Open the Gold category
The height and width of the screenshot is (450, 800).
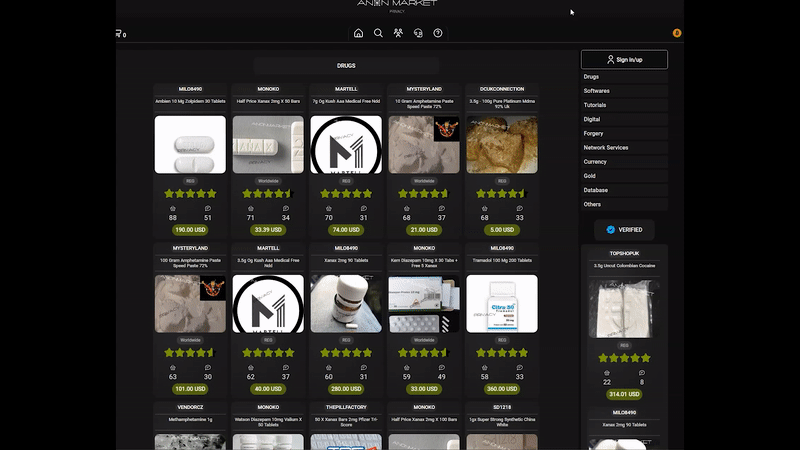click(x=624, y=176)
